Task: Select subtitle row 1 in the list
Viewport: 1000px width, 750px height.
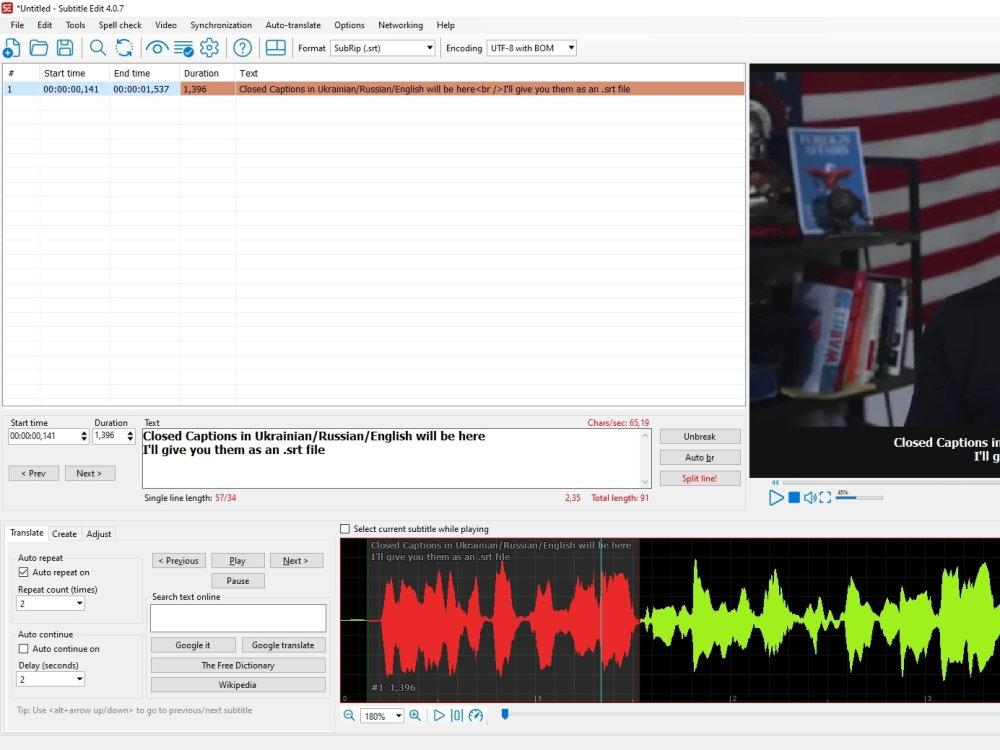Action: pos(373,89)
